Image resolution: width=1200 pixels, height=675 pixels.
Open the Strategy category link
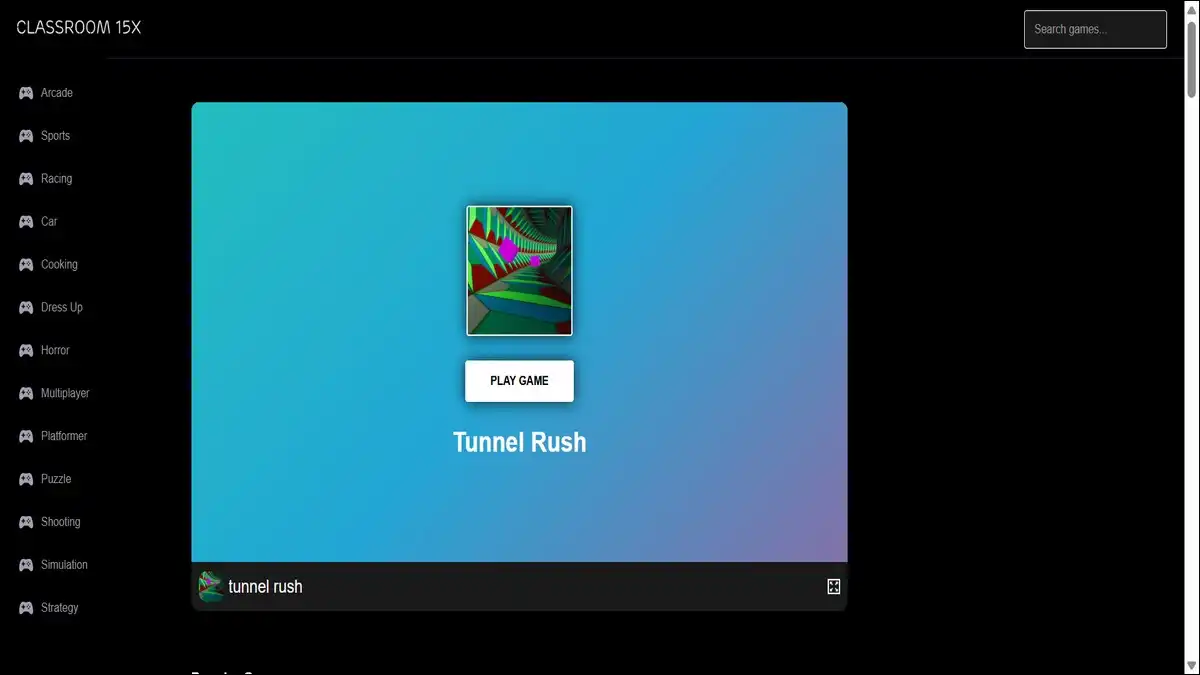click(60, 609)
